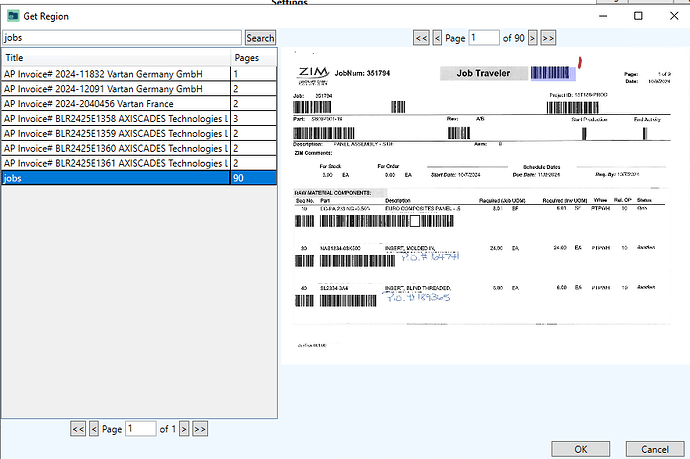Close the Get Region window
The image size is (690, 459).
tap(674, 16)
